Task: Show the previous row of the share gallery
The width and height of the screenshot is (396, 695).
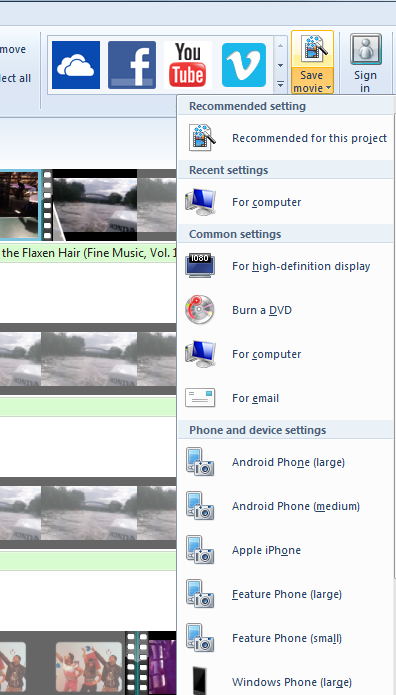Action: (280, 46)
